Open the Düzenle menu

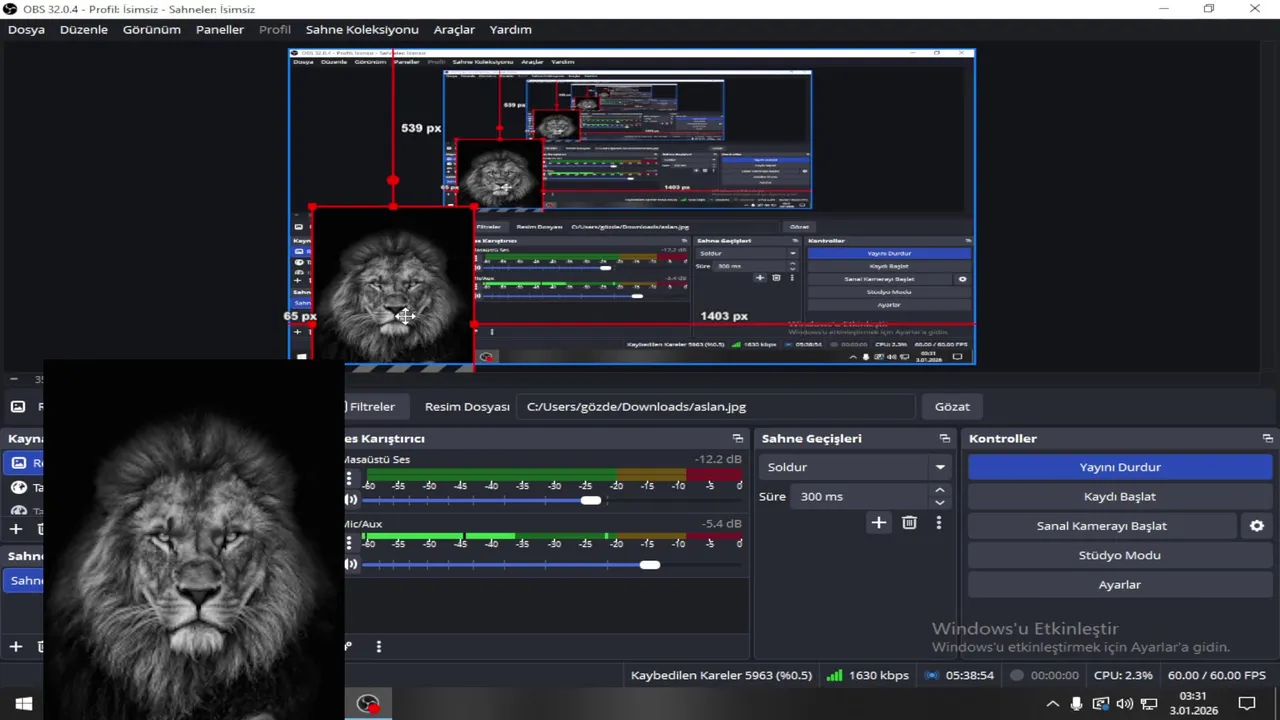[x=84, y=30]
